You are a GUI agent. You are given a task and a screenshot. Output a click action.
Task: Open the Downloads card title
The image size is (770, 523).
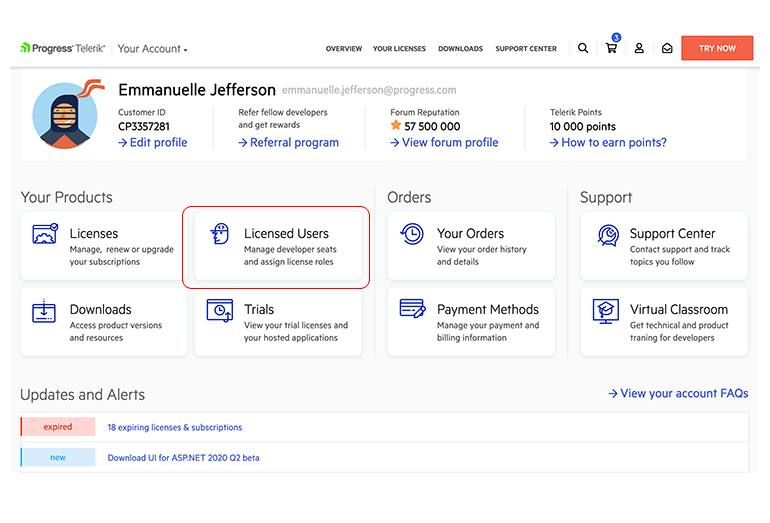101,309
